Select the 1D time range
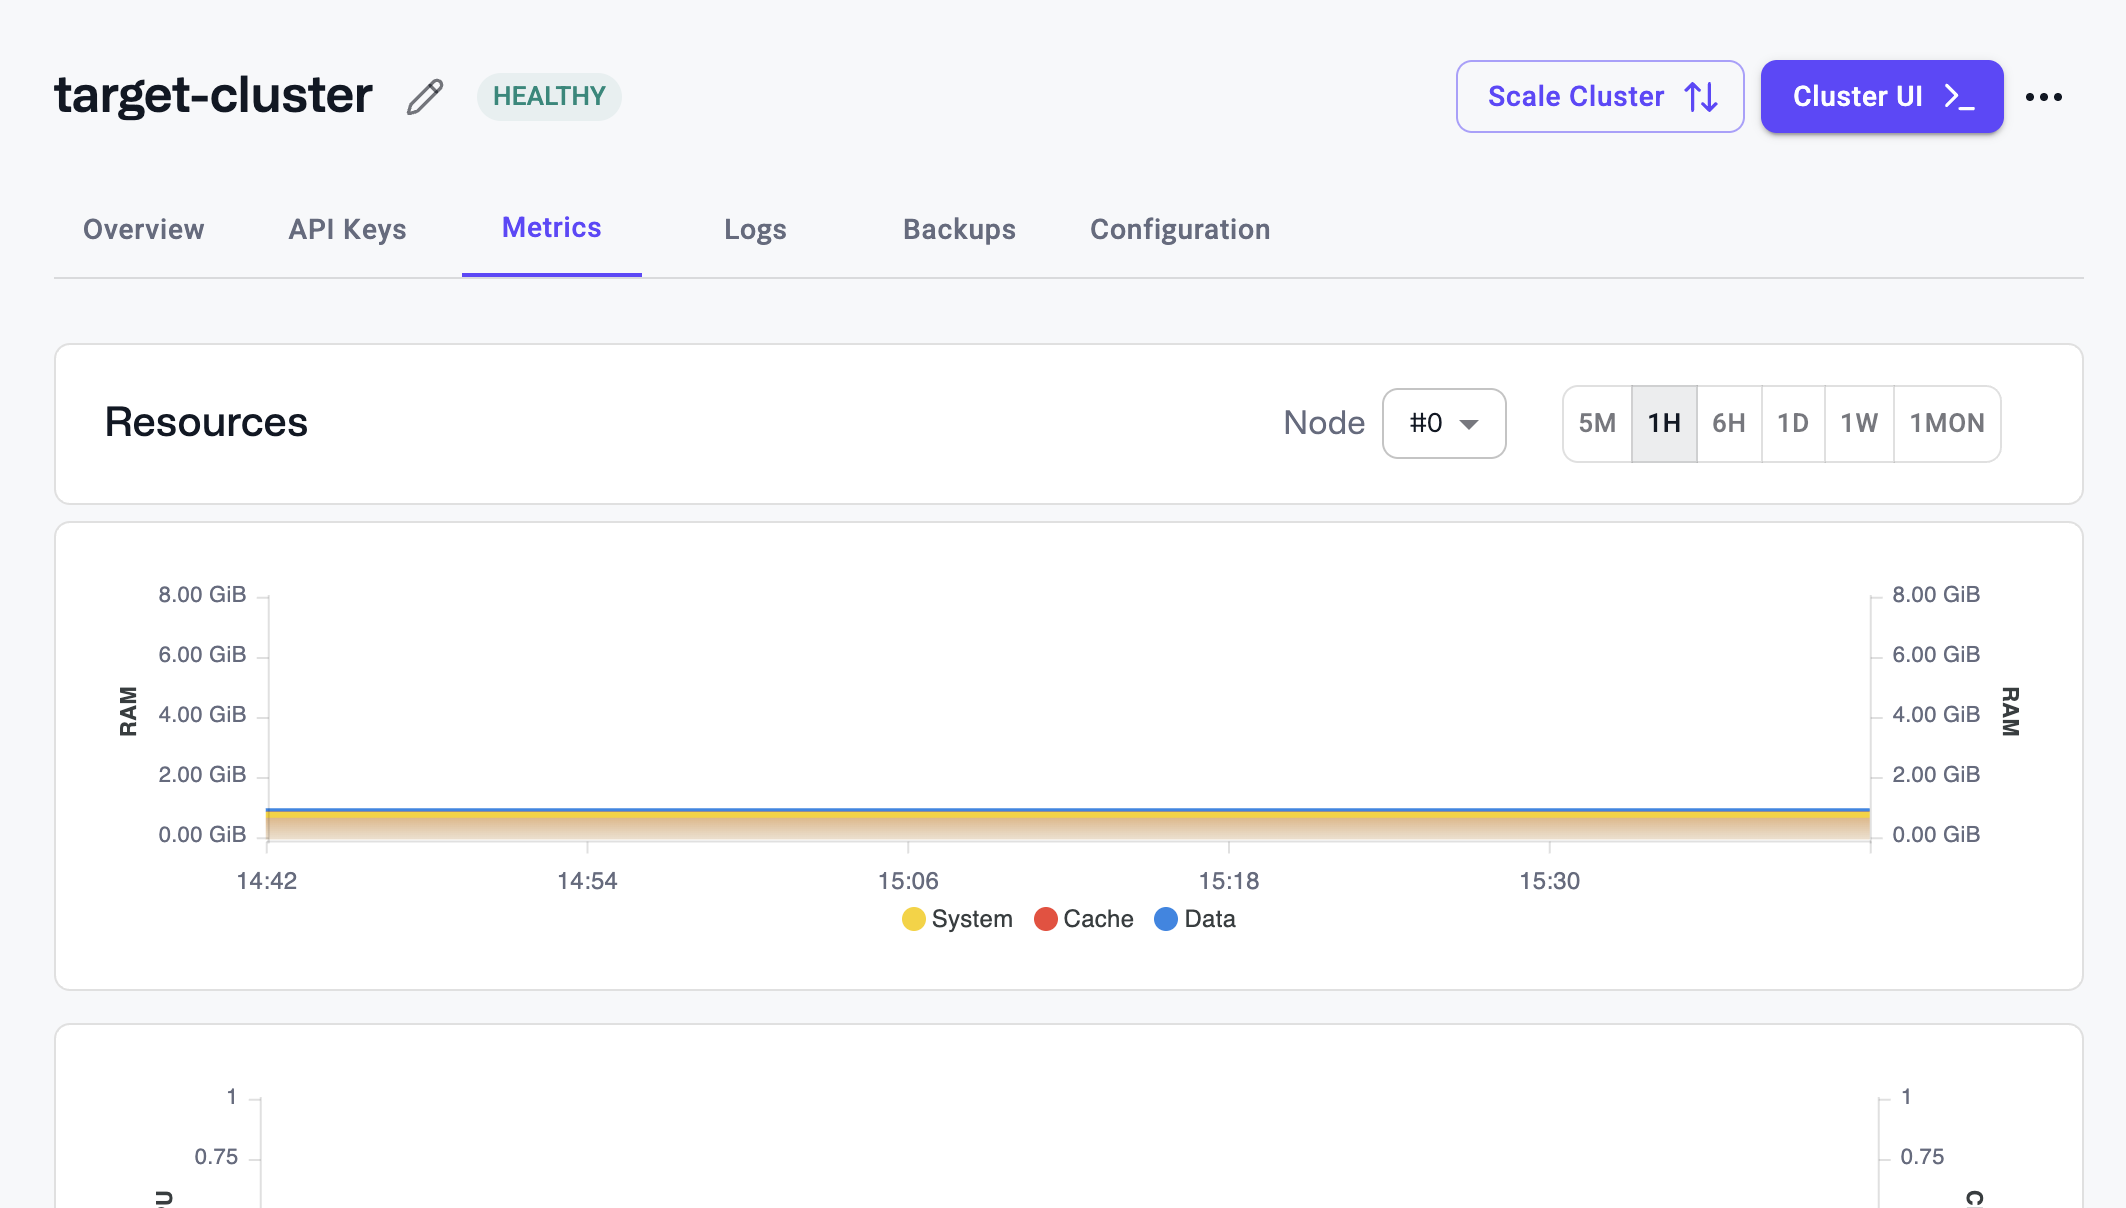Image resolution: width=2126 pixels, height=1208 pixels. [1792, 424]
